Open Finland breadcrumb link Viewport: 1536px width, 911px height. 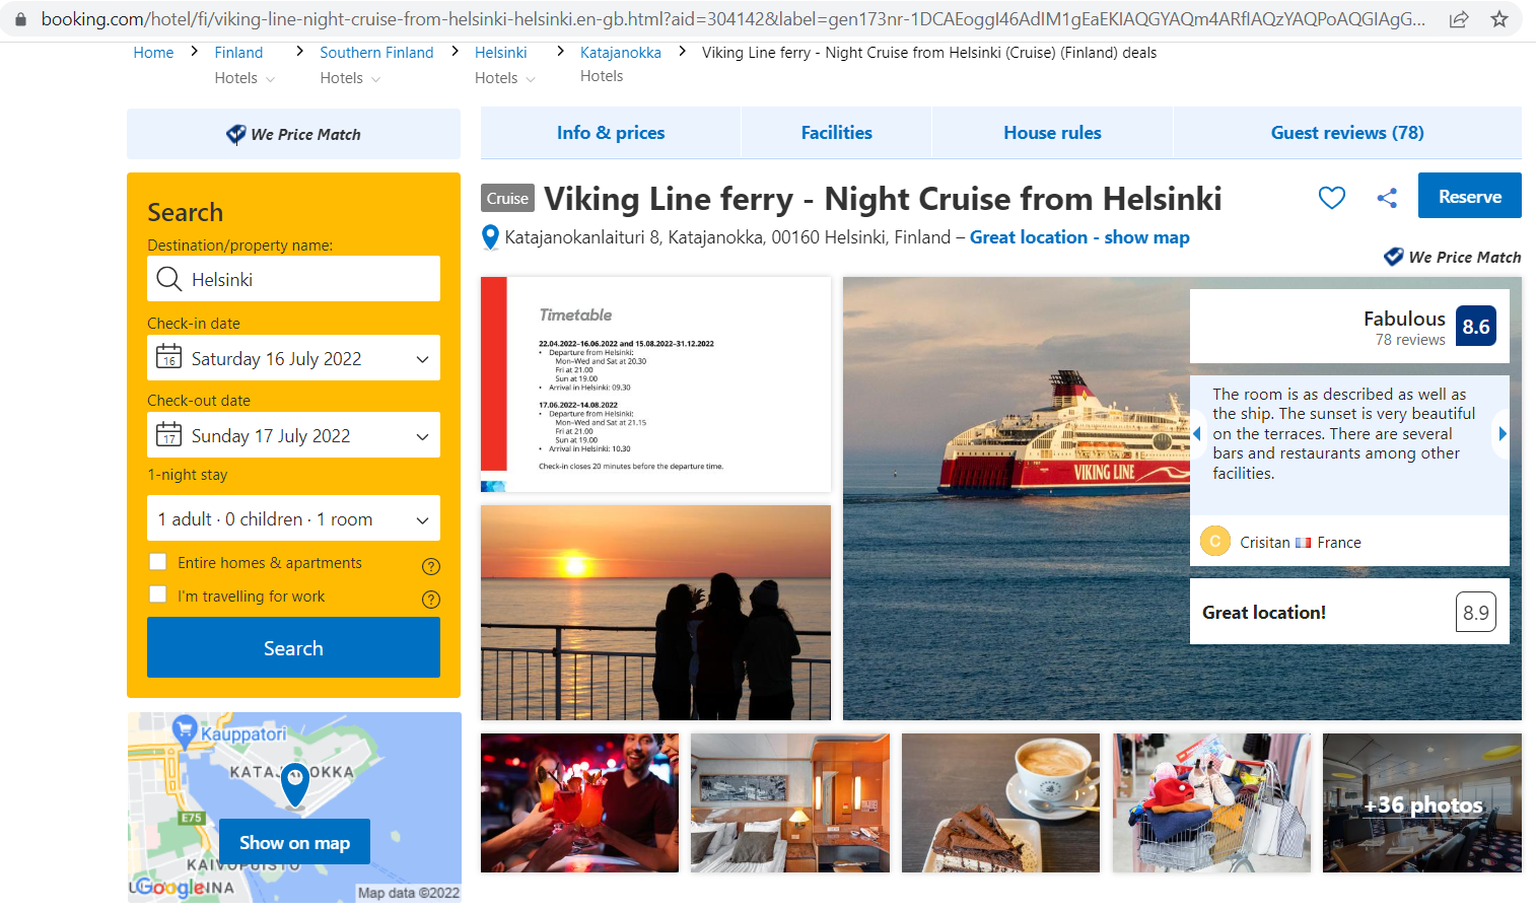coord(238,52)
